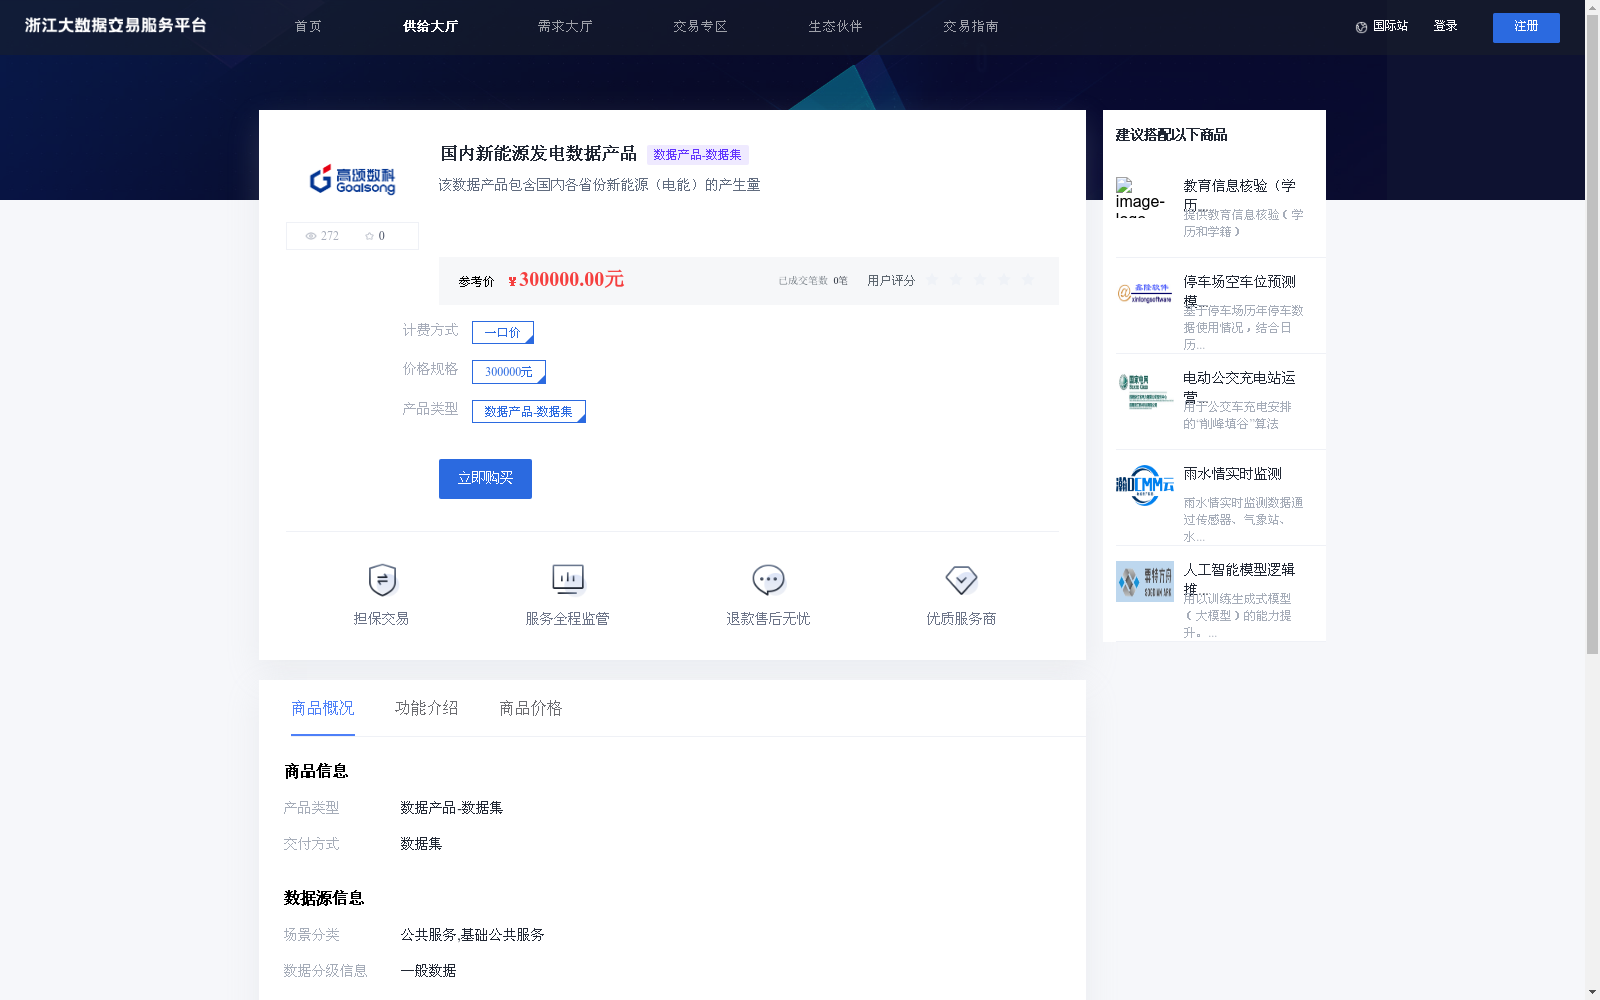Click the favorite star icon beside 0

(x=369, y=236)
